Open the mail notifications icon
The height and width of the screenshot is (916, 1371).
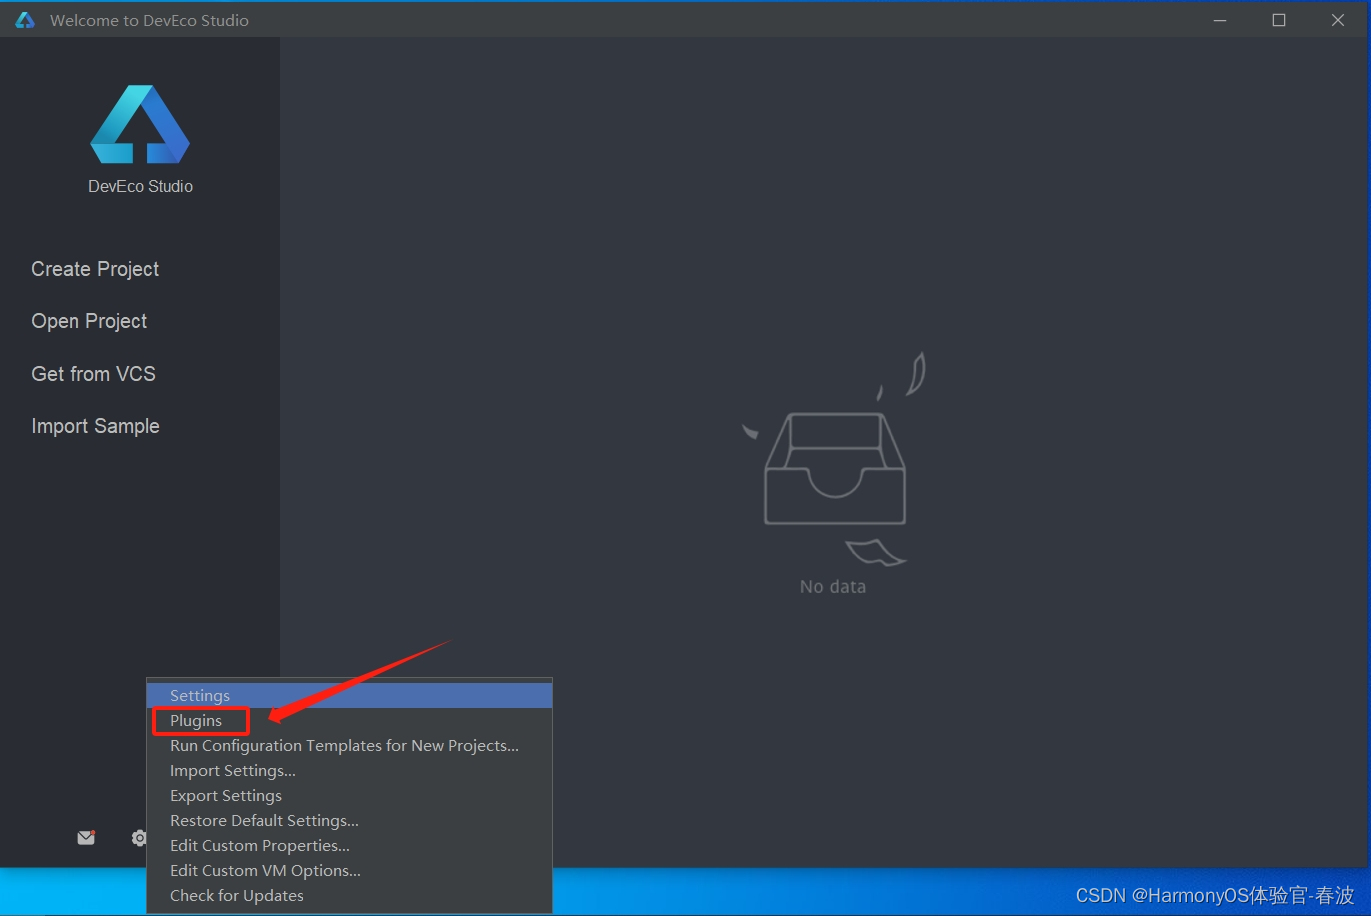click(86, 838)
